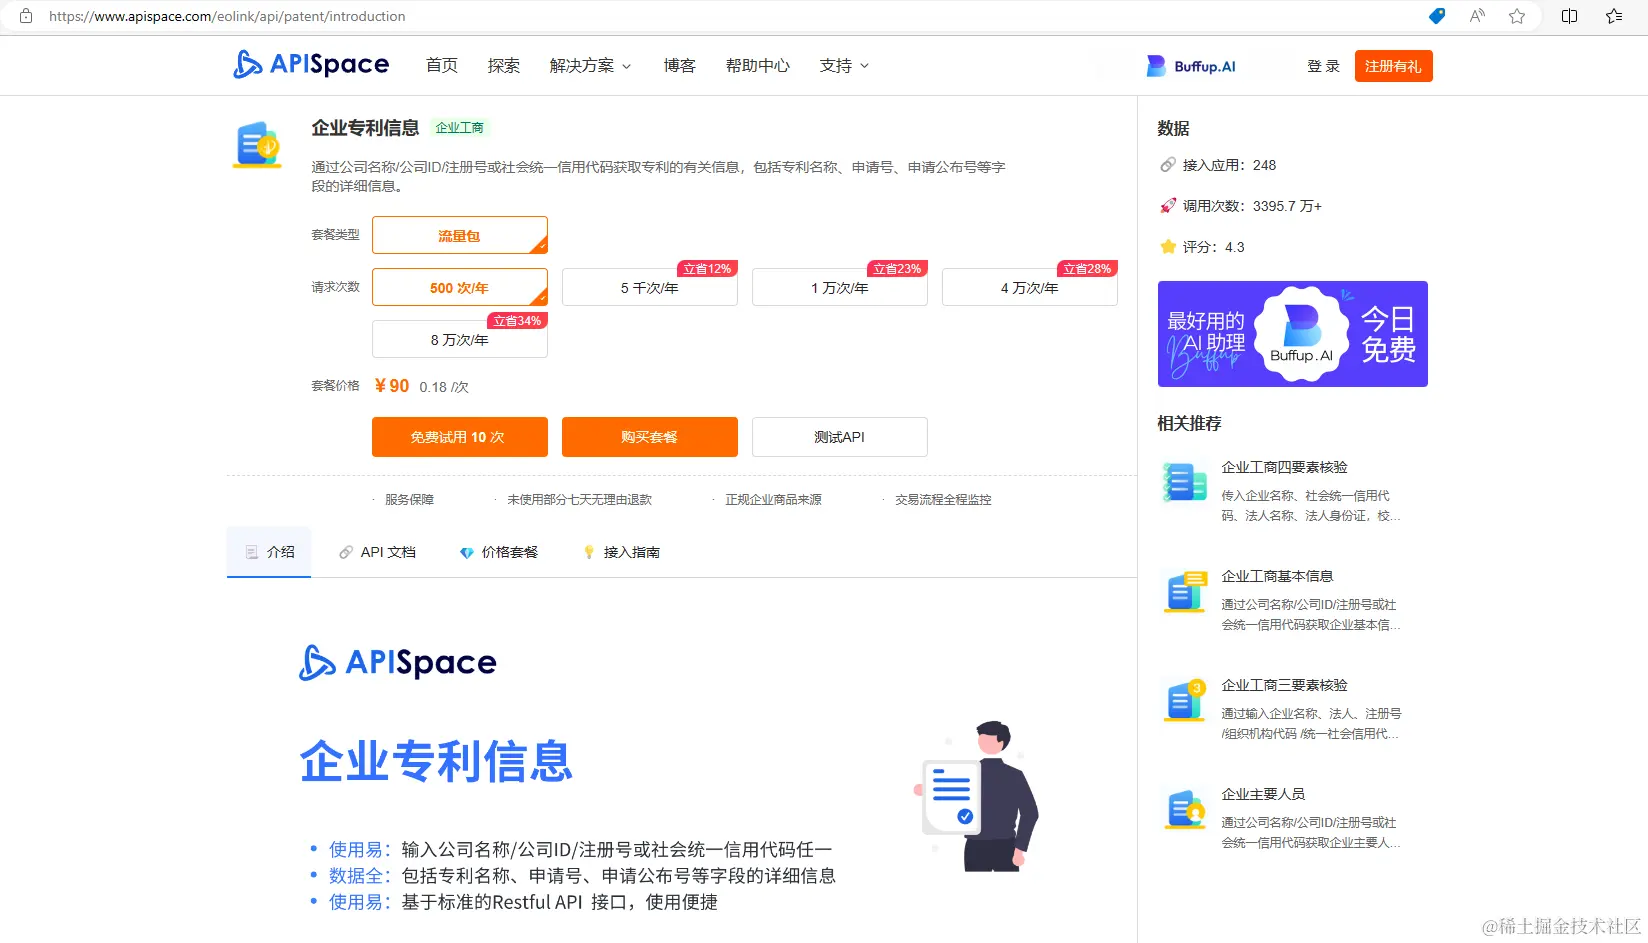Select the 5 千次/年 request option

point(649,287)
